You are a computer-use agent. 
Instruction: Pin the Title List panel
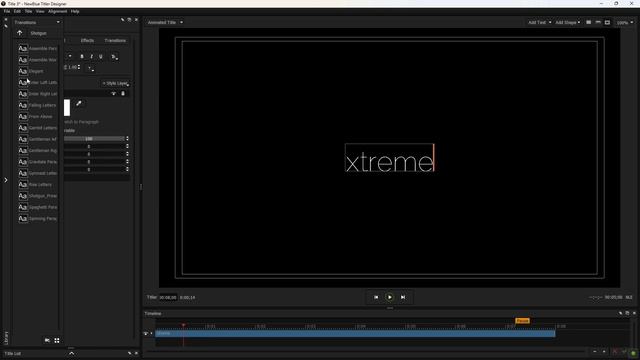click(x=129, y=353)
